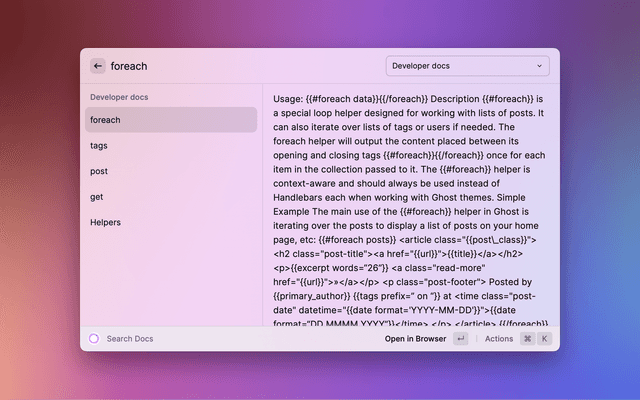Click the Usage text in detail pane
This screenshot has height=400, width=640.
pos(290,98)
